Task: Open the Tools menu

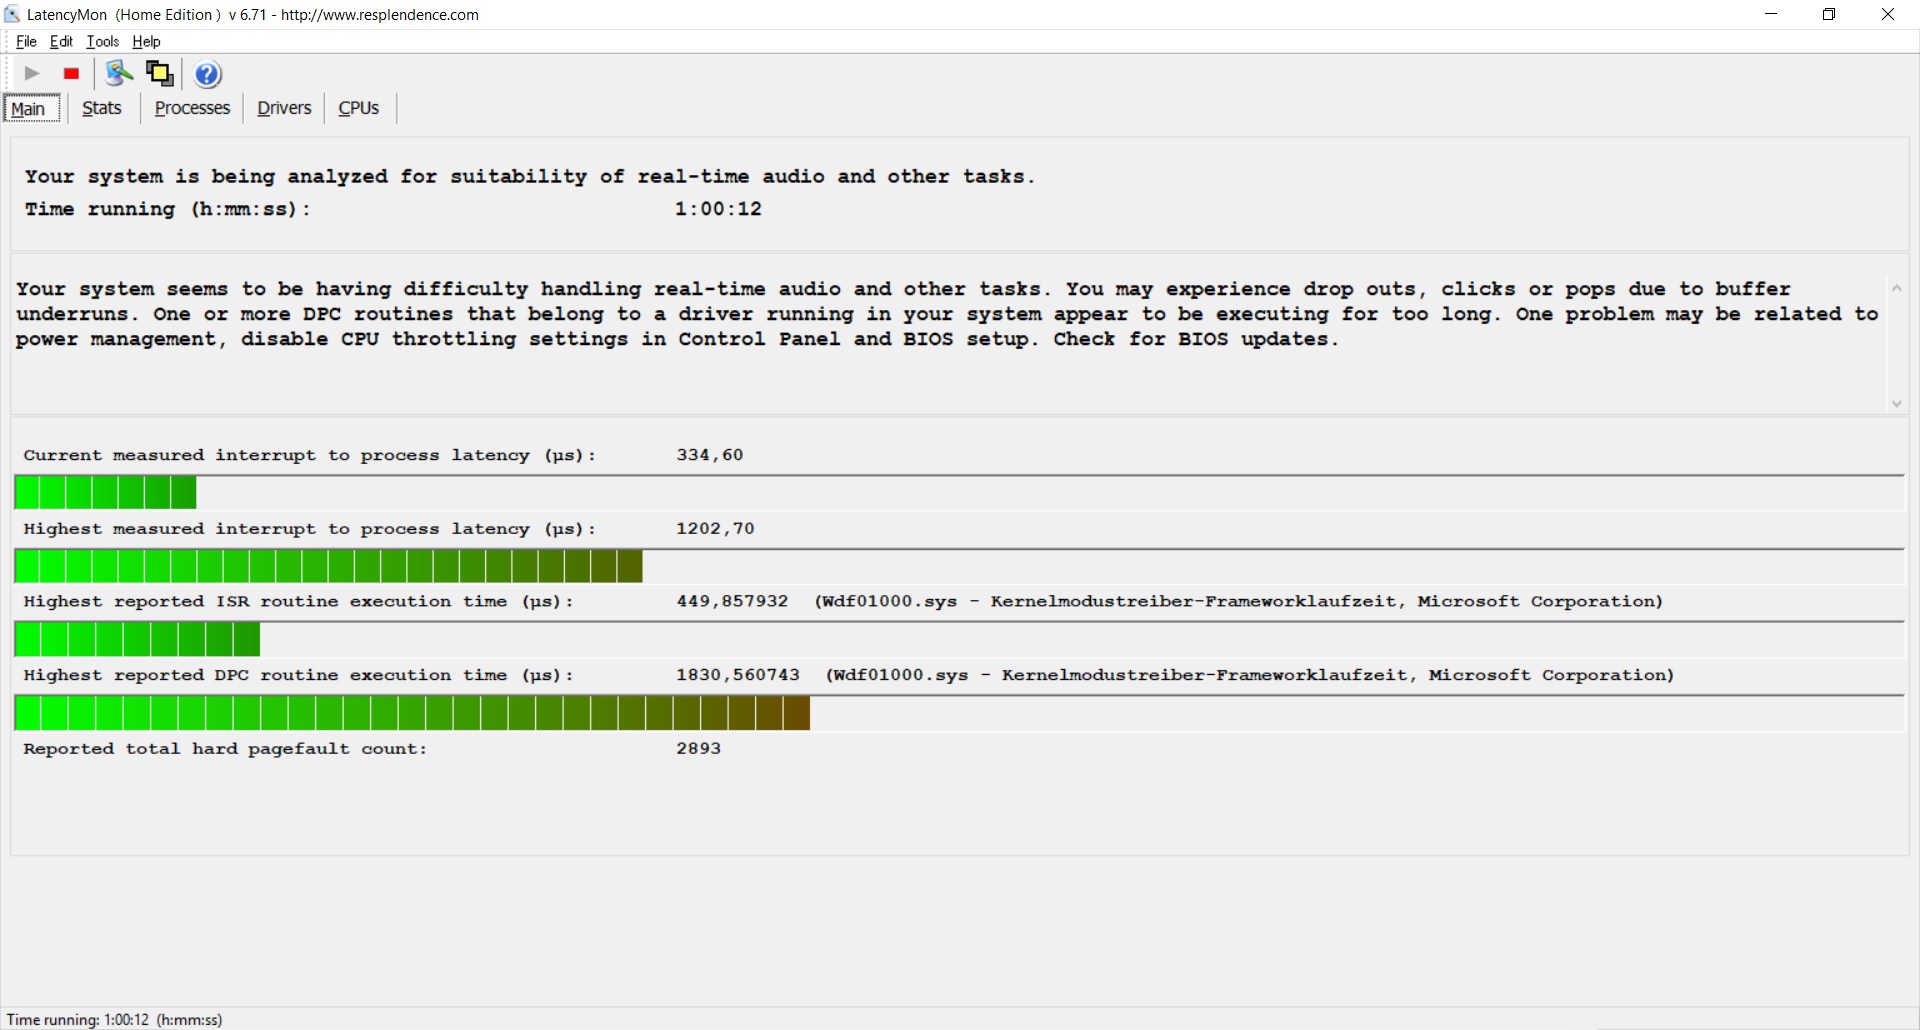Action: (x=102, y=41)
